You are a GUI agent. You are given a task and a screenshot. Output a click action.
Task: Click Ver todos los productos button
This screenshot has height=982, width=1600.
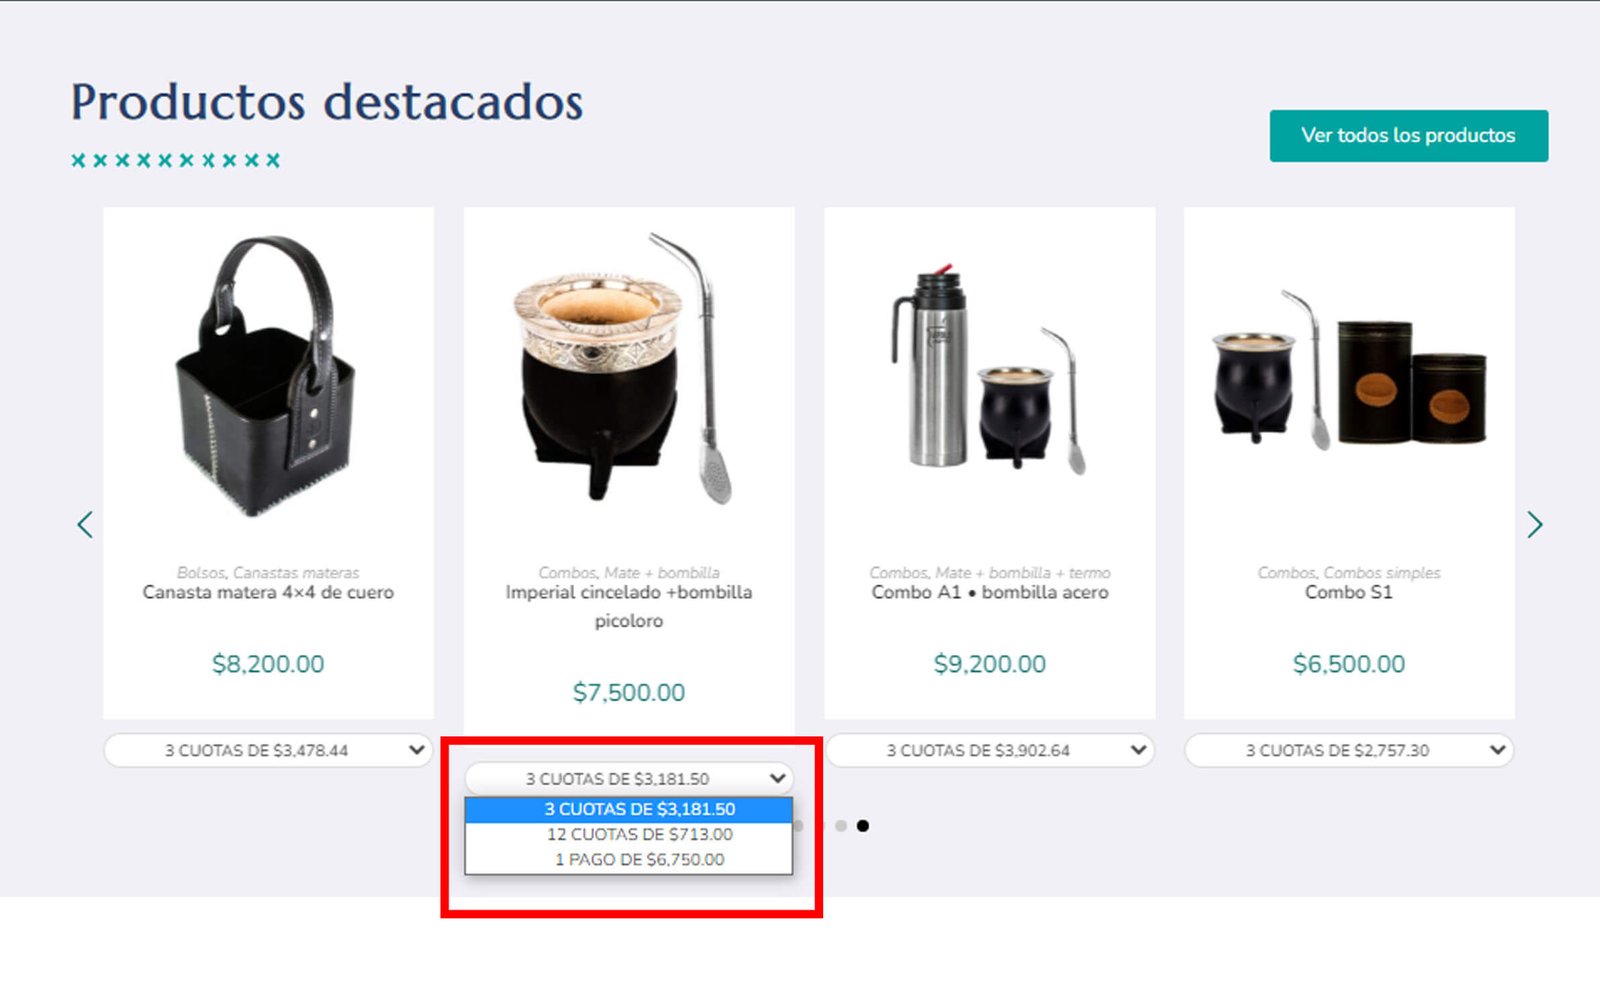[x=1409, y=135]
